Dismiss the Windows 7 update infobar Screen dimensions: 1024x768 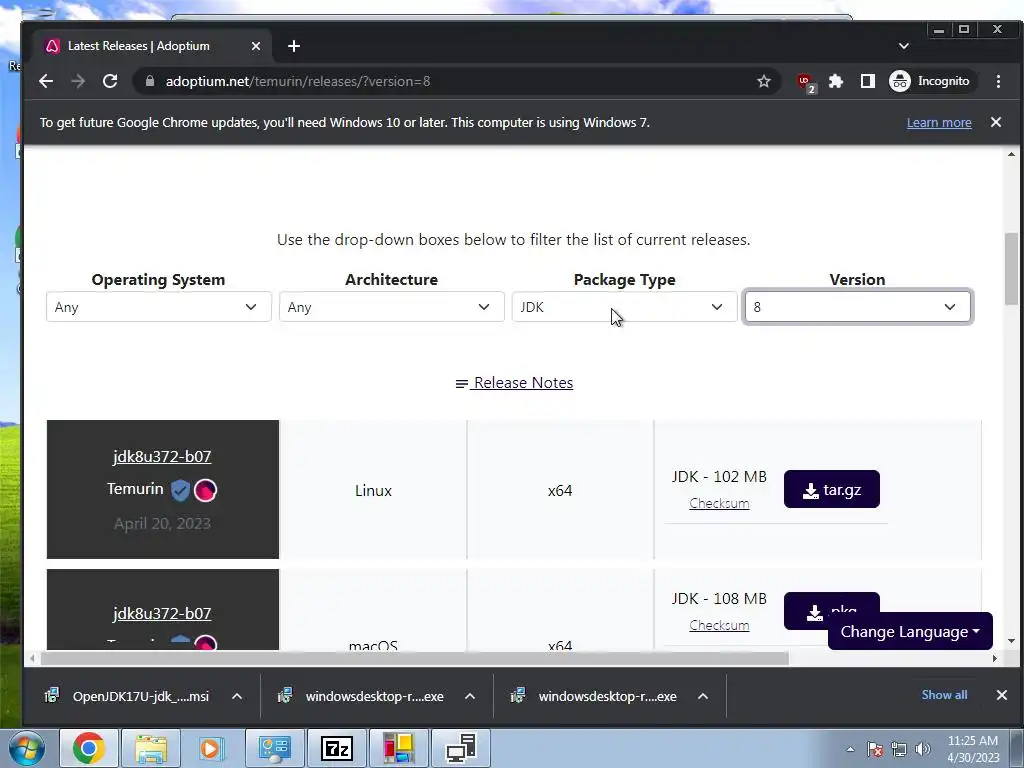995,122
